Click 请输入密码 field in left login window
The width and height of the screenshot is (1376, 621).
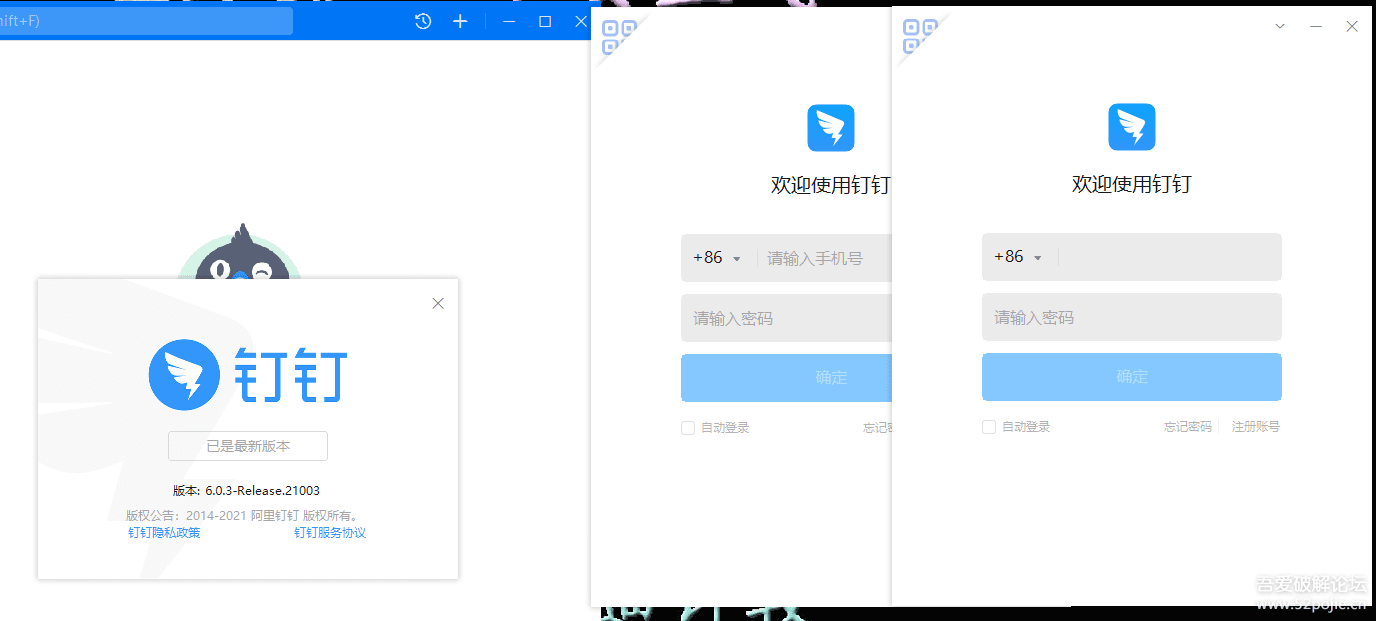[786, 319]
